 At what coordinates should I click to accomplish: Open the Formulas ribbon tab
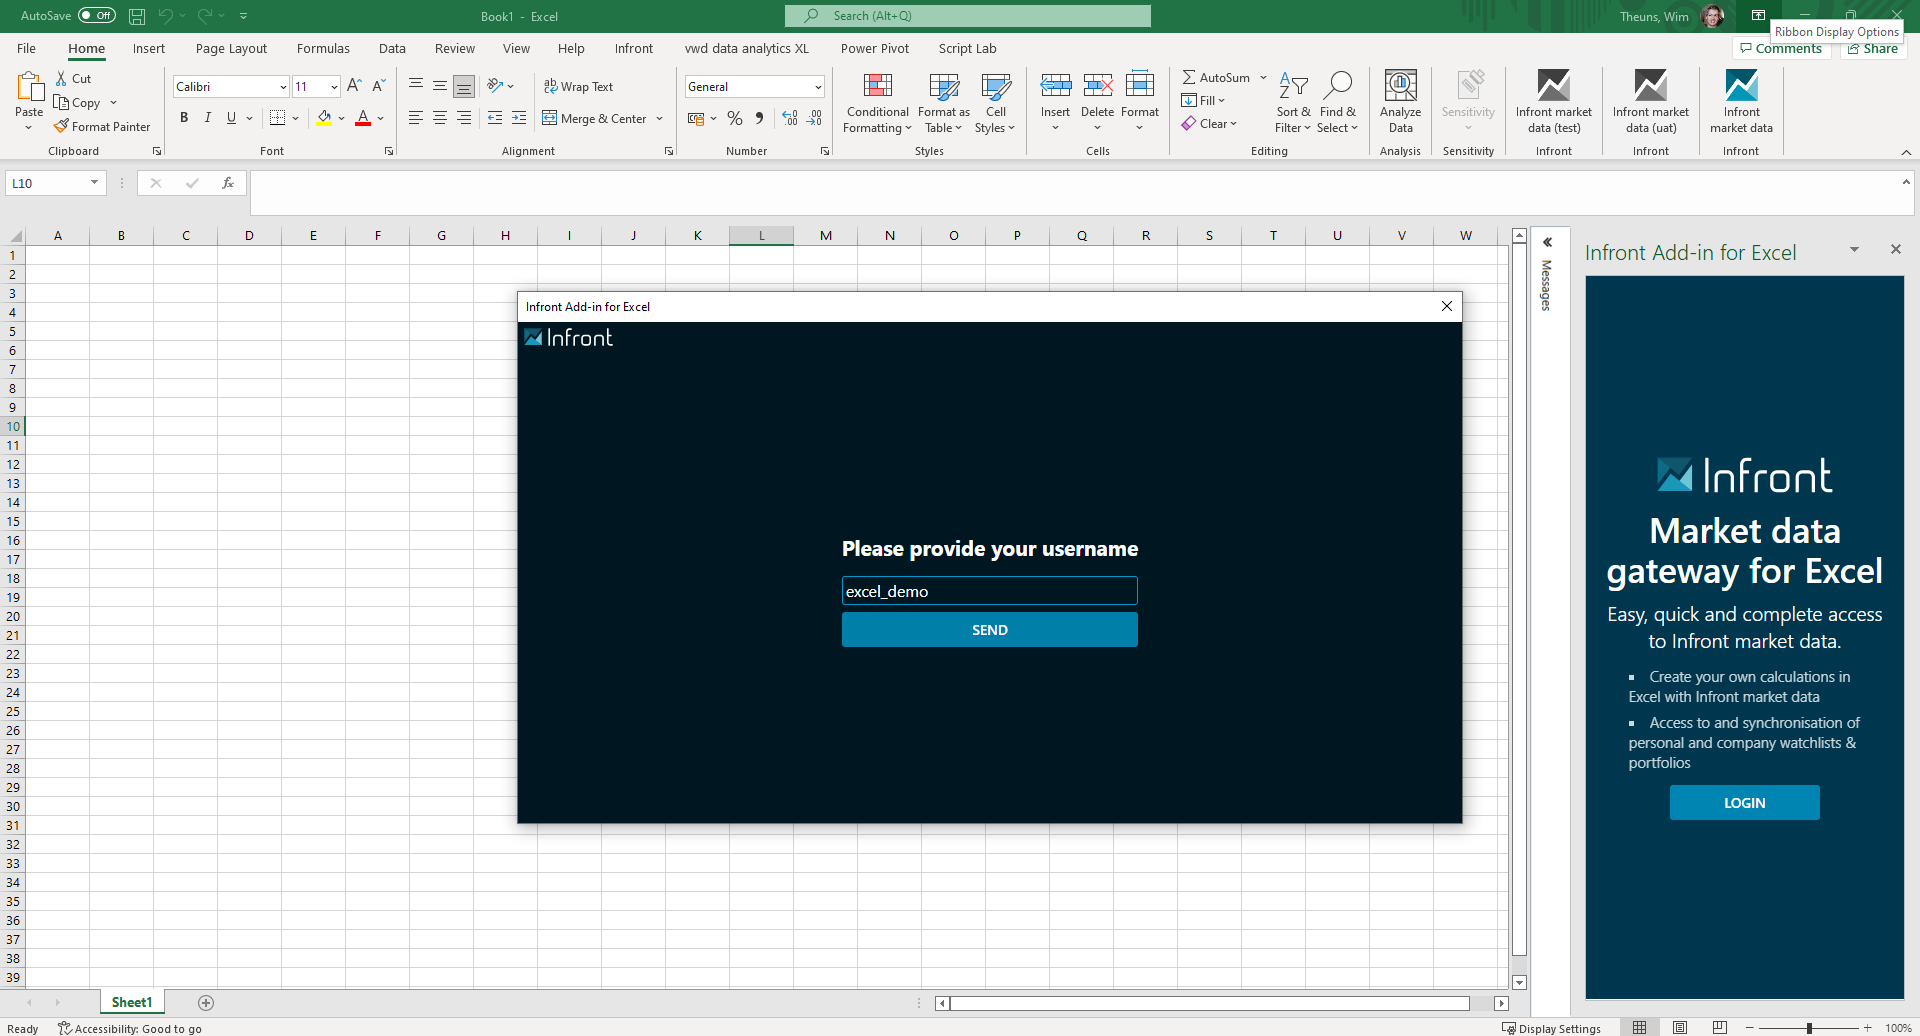click(323, 48)
